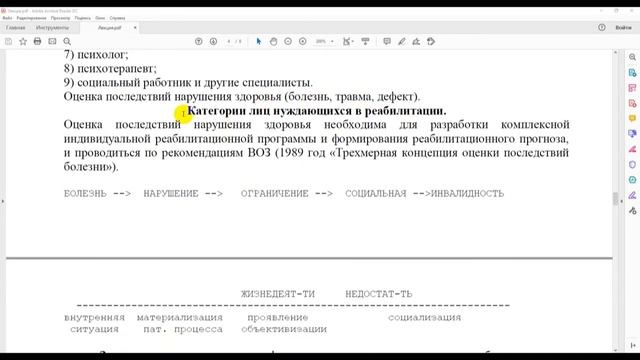The width and height of the screenshot is (640, 360).
Task: Zoom in with plus circle icon
Action: coord(303,41)
